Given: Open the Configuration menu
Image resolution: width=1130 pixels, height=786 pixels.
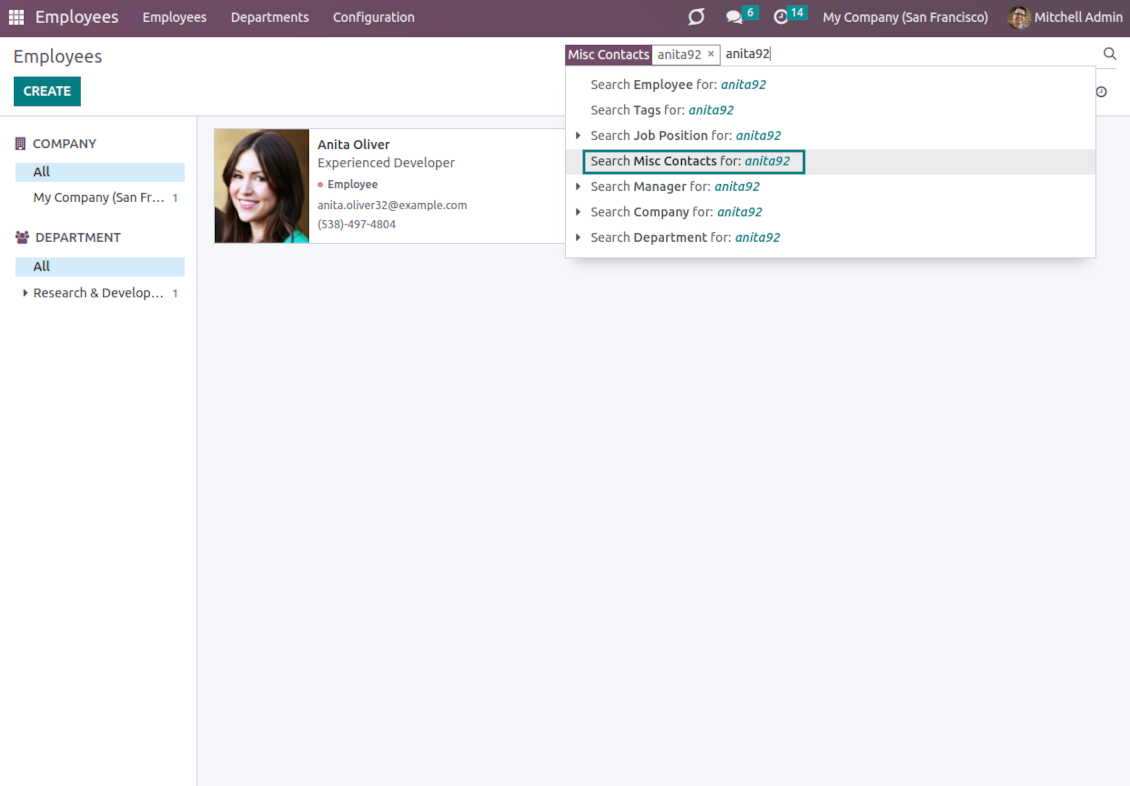Looking at the screenshot, I should pyautogui.click(x=373, y=17).
